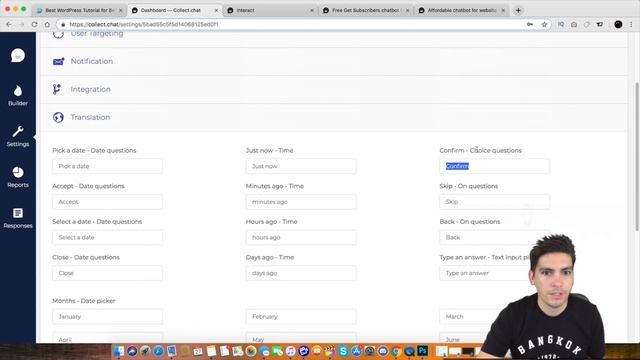
Task: Edit the Skip translation field
Action: point(494,202)
